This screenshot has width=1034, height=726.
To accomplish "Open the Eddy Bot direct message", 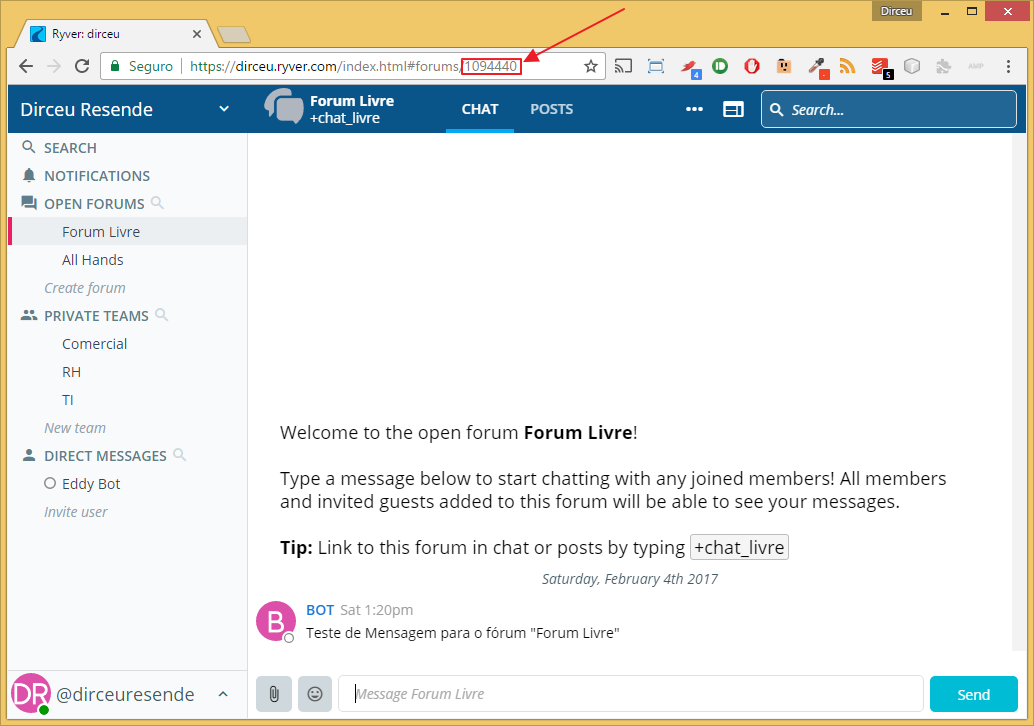I will (x=91, y=484).
